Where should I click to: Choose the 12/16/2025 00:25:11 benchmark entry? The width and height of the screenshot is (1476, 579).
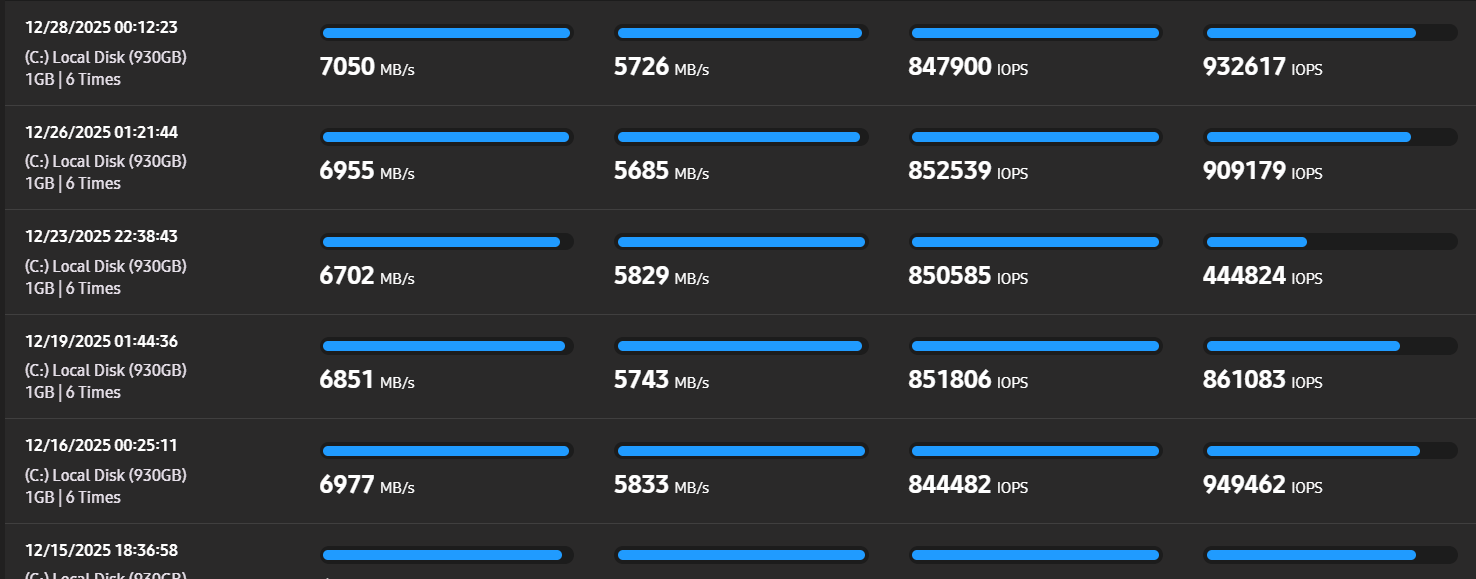click(x=740, y=471)
